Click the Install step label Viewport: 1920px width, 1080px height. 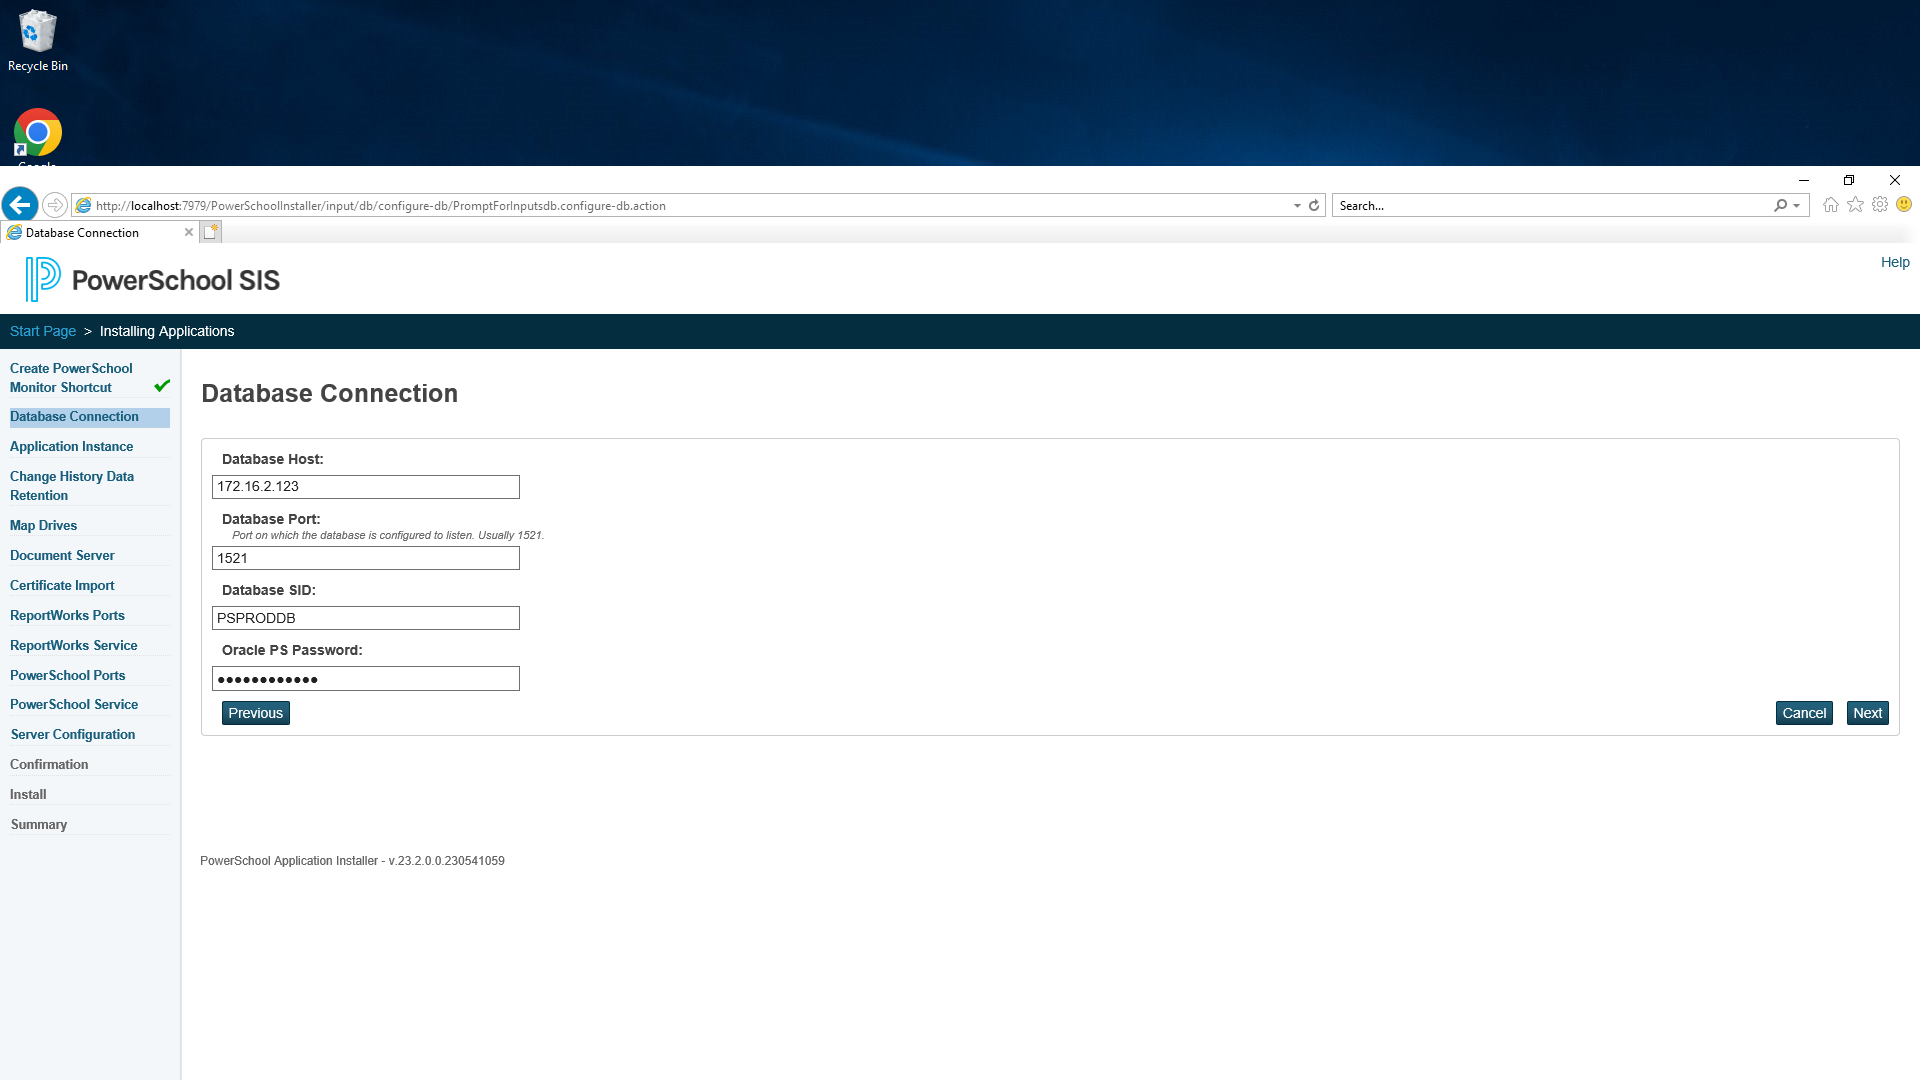click(28, 795)
